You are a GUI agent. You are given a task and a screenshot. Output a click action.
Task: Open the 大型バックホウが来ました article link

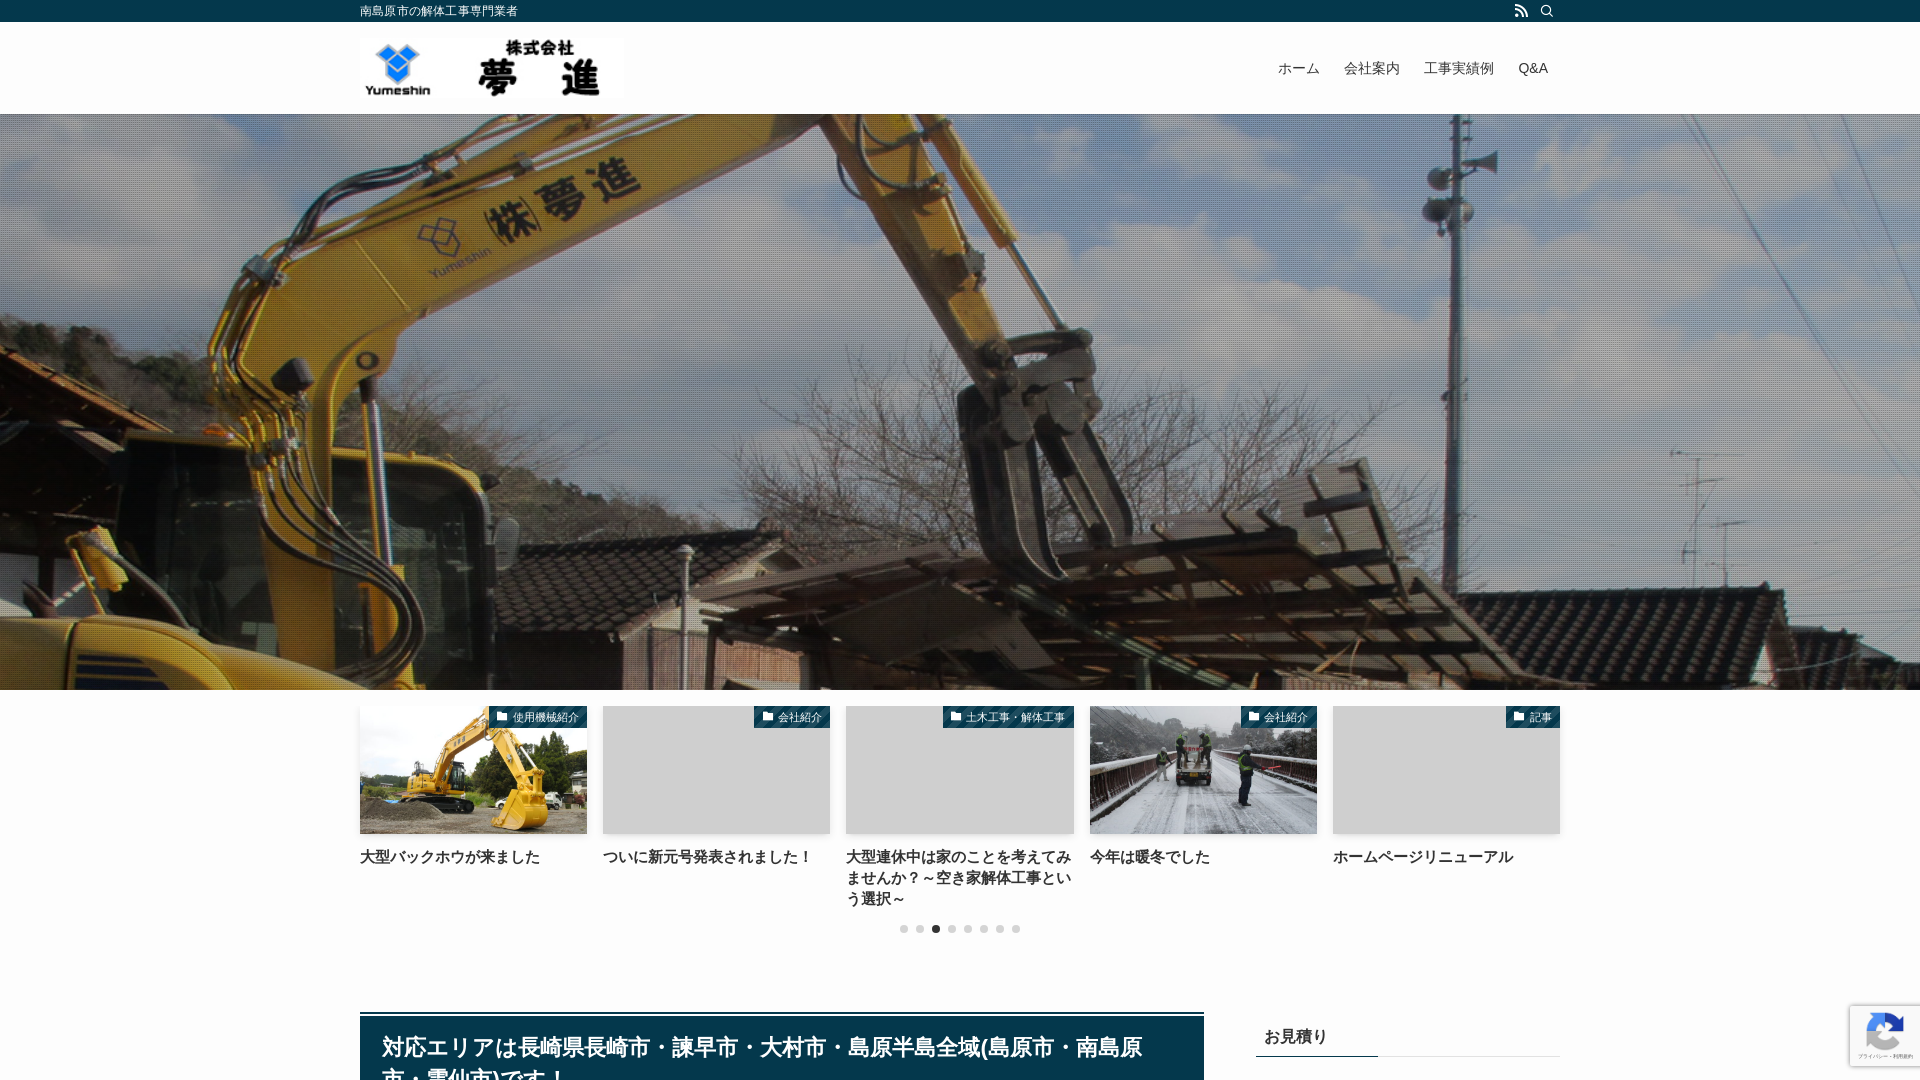click(x=448, y=857)
